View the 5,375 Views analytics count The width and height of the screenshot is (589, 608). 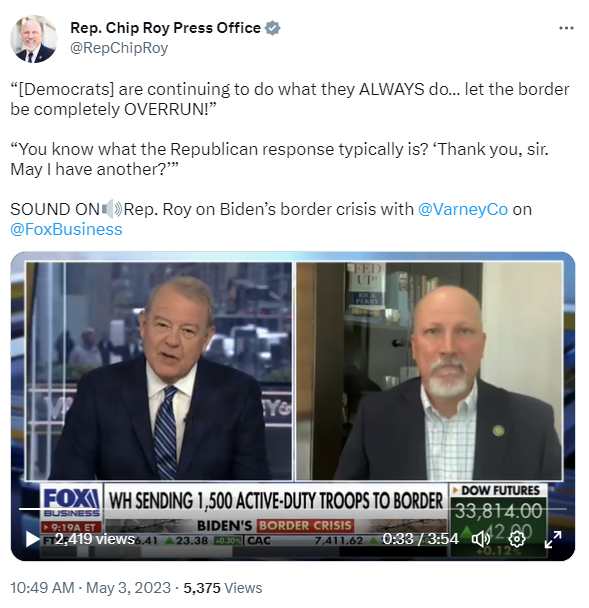[223, 587]
